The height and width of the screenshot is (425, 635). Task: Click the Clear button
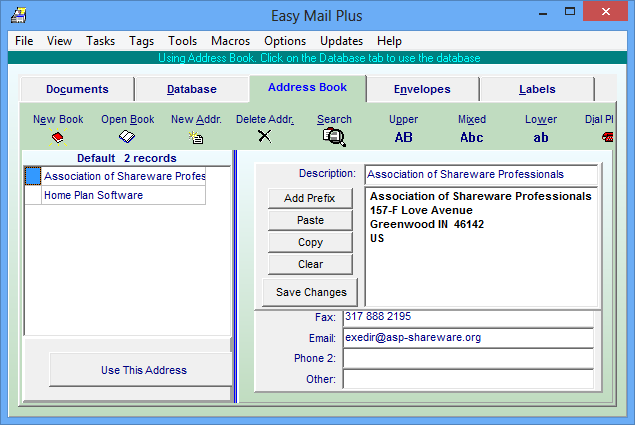click(x=310, y=264)
